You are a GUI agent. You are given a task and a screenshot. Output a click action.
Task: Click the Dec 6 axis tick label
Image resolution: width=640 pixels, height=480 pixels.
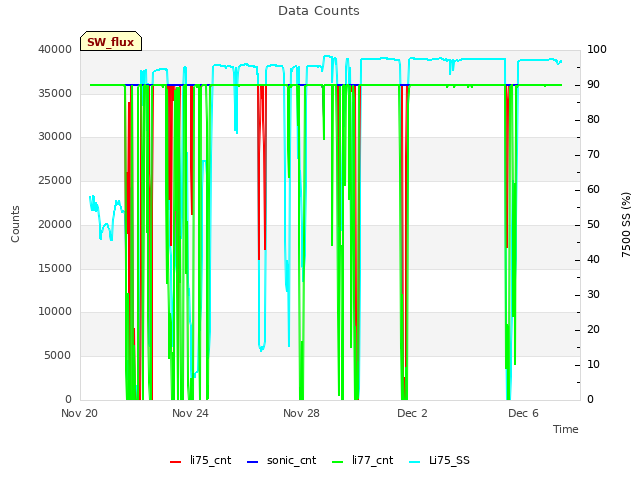(x=523, y=413)
